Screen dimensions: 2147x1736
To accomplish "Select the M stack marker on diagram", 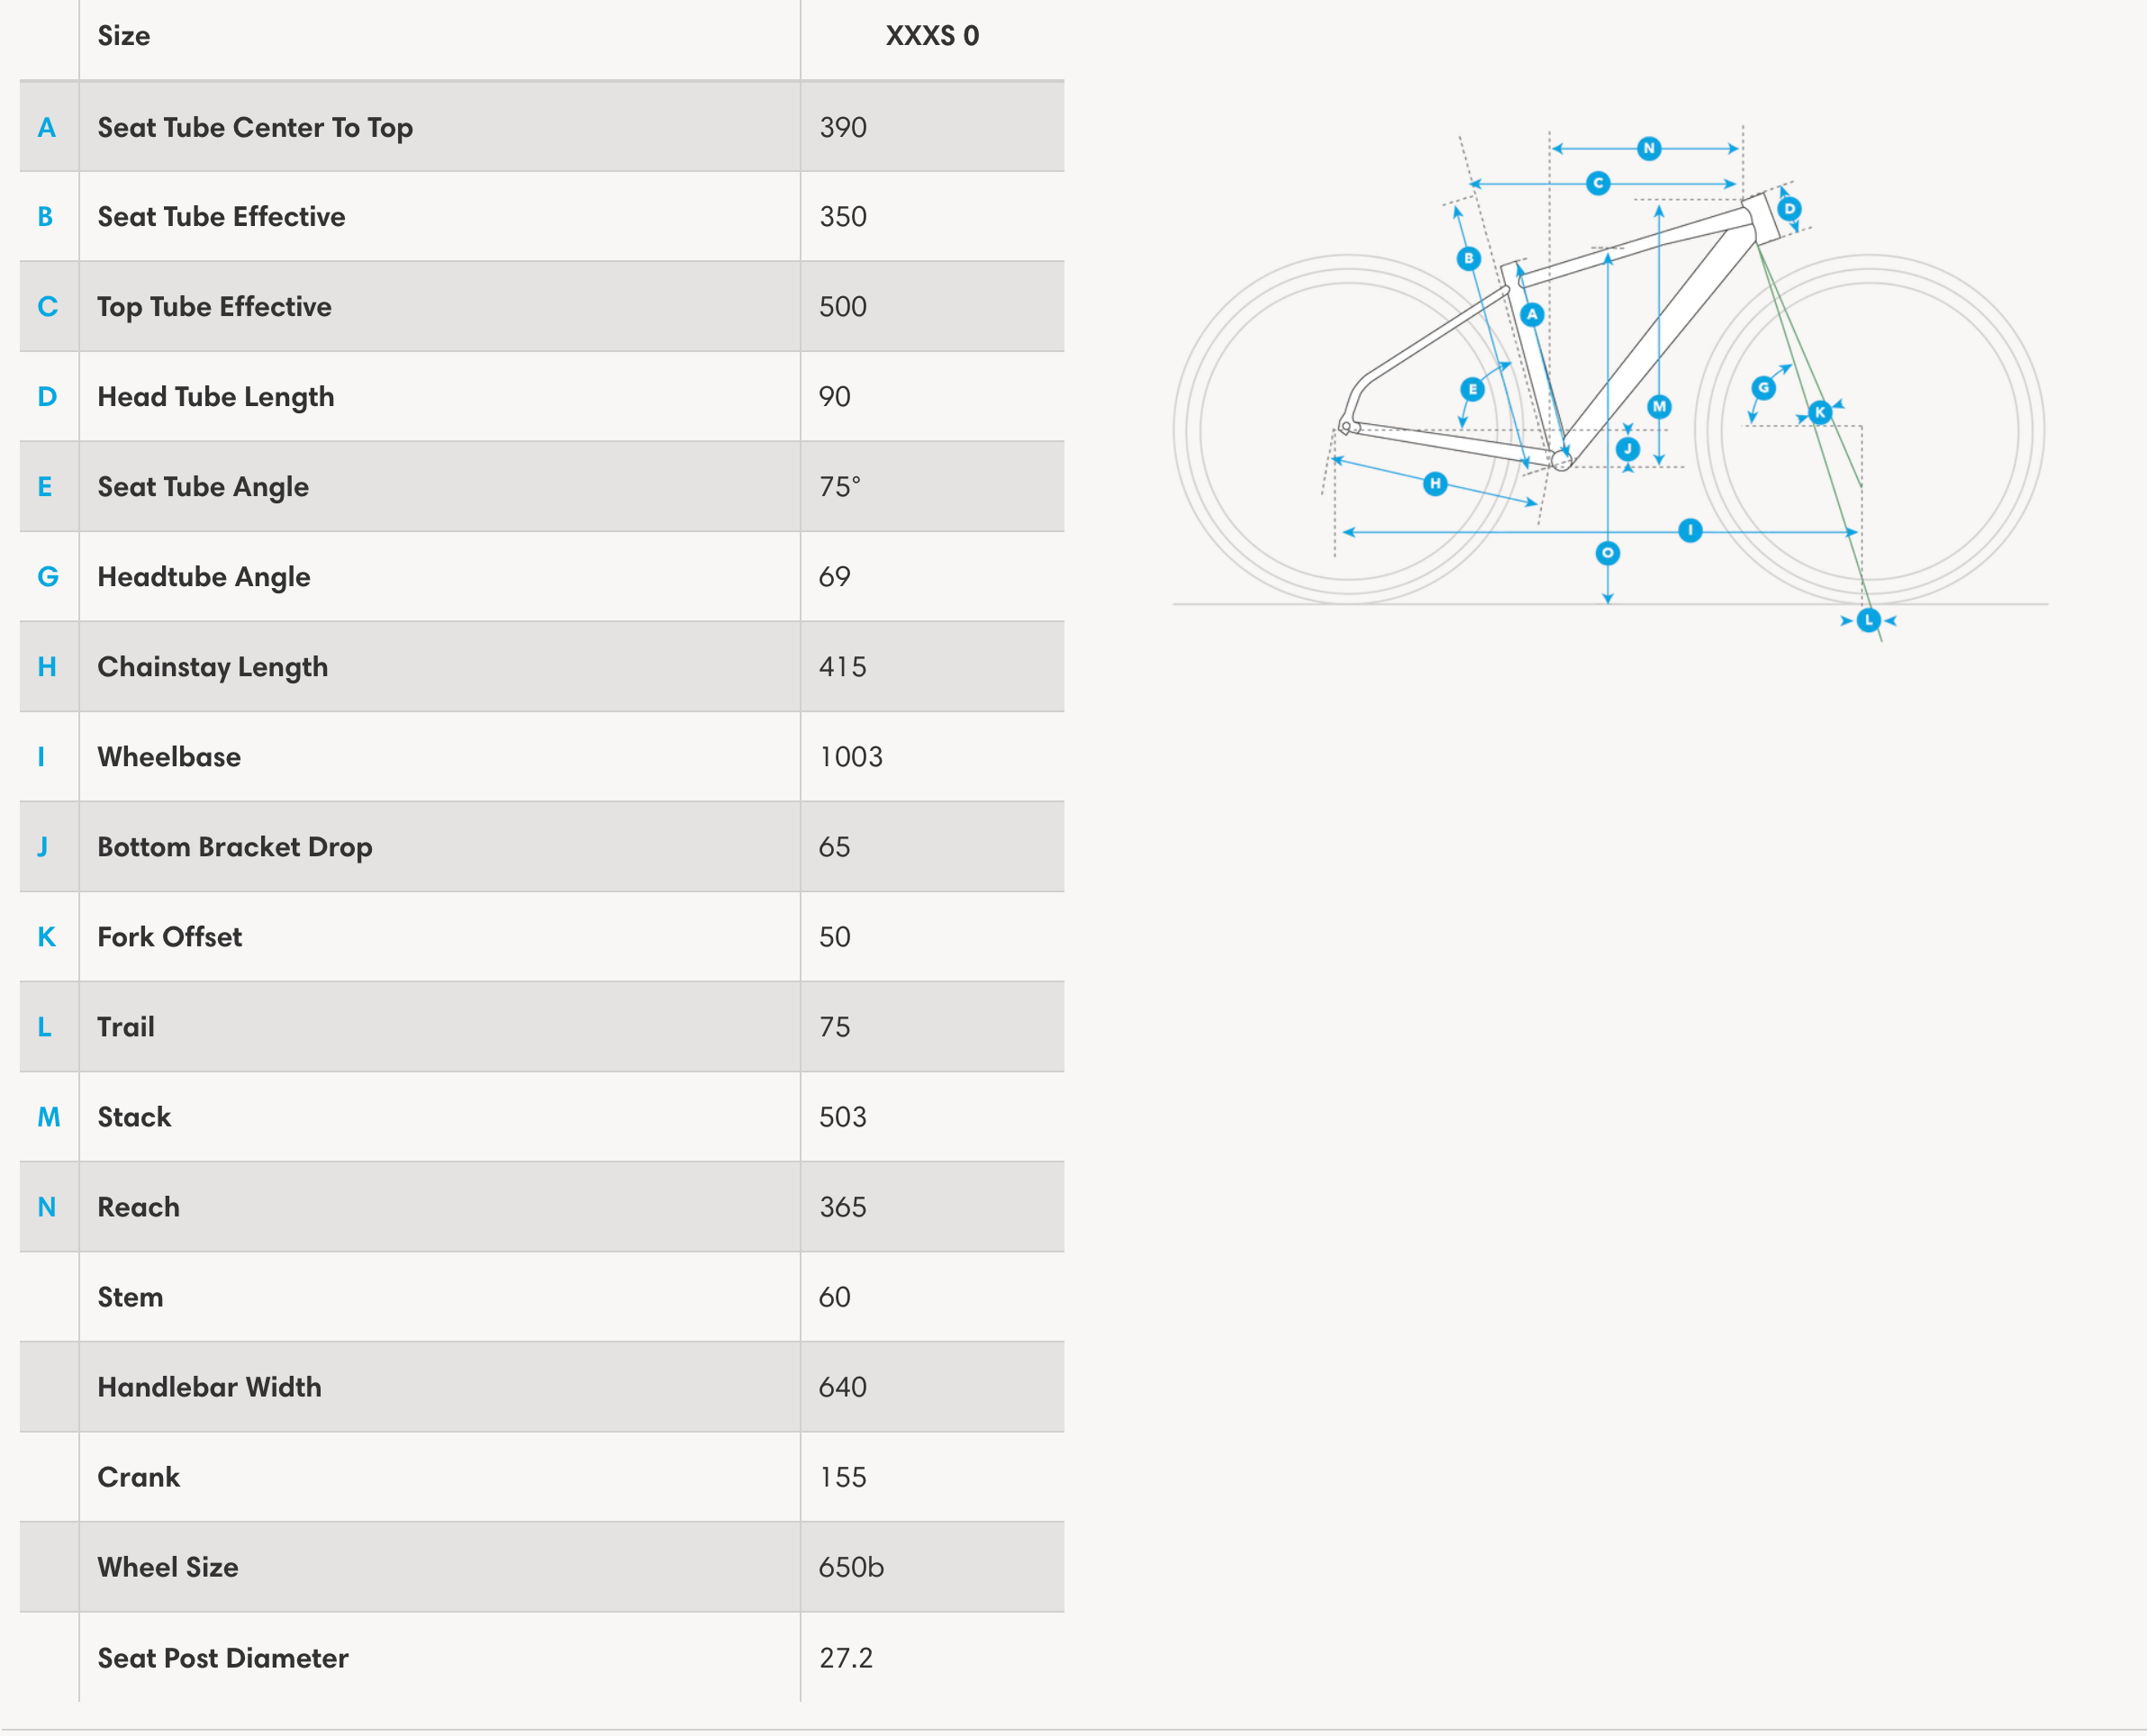I will pyautogui.click(x=1659, y=406).
